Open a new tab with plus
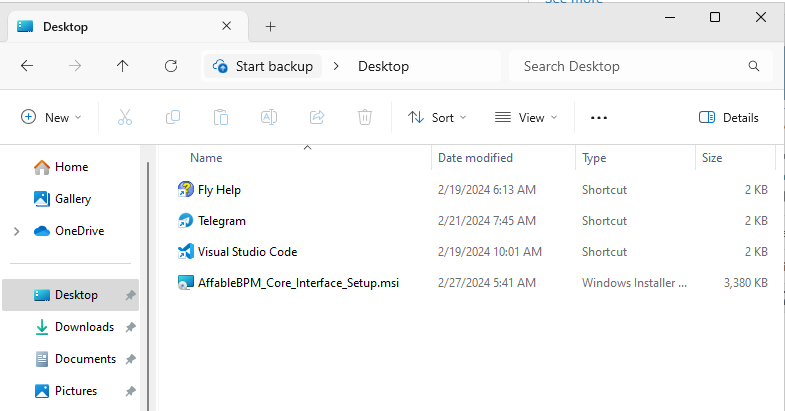This screenshot has width=785, height=411. pos(270,27)
